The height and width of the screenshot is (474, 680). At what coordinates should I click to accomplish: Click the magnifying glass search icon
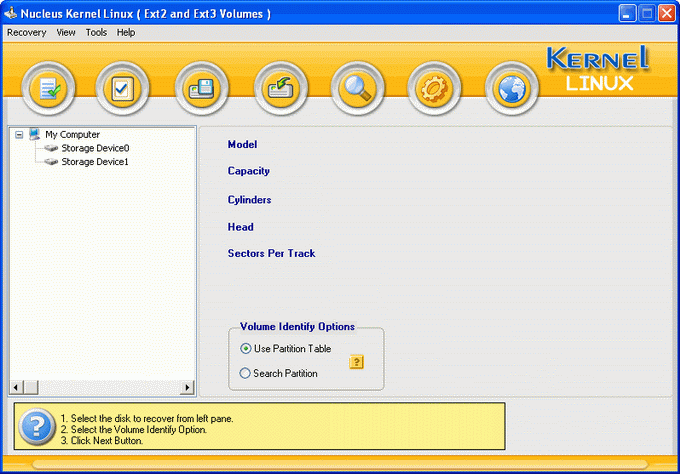(357, 88)
